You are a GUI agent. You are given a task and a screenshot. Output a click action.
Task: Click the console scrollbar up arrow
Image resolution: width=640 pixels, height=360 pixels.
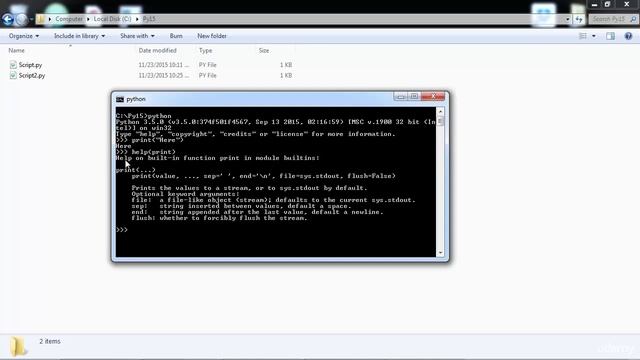pos(440,111)
